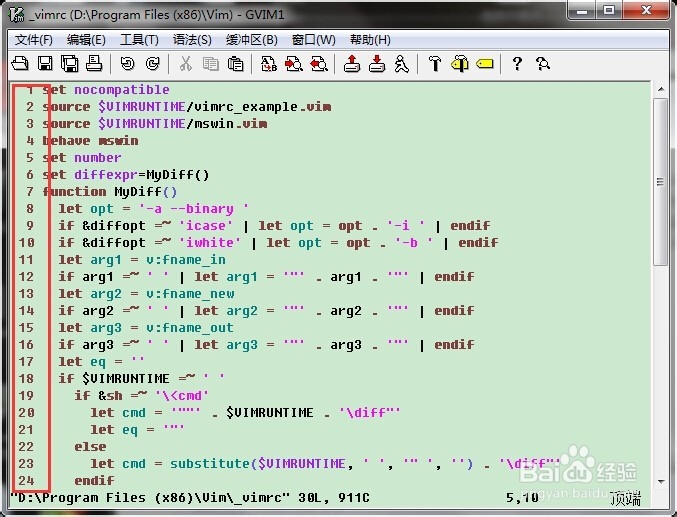
Task: Click 'v:fname_in' on line 11
Action: coord(186,260)
